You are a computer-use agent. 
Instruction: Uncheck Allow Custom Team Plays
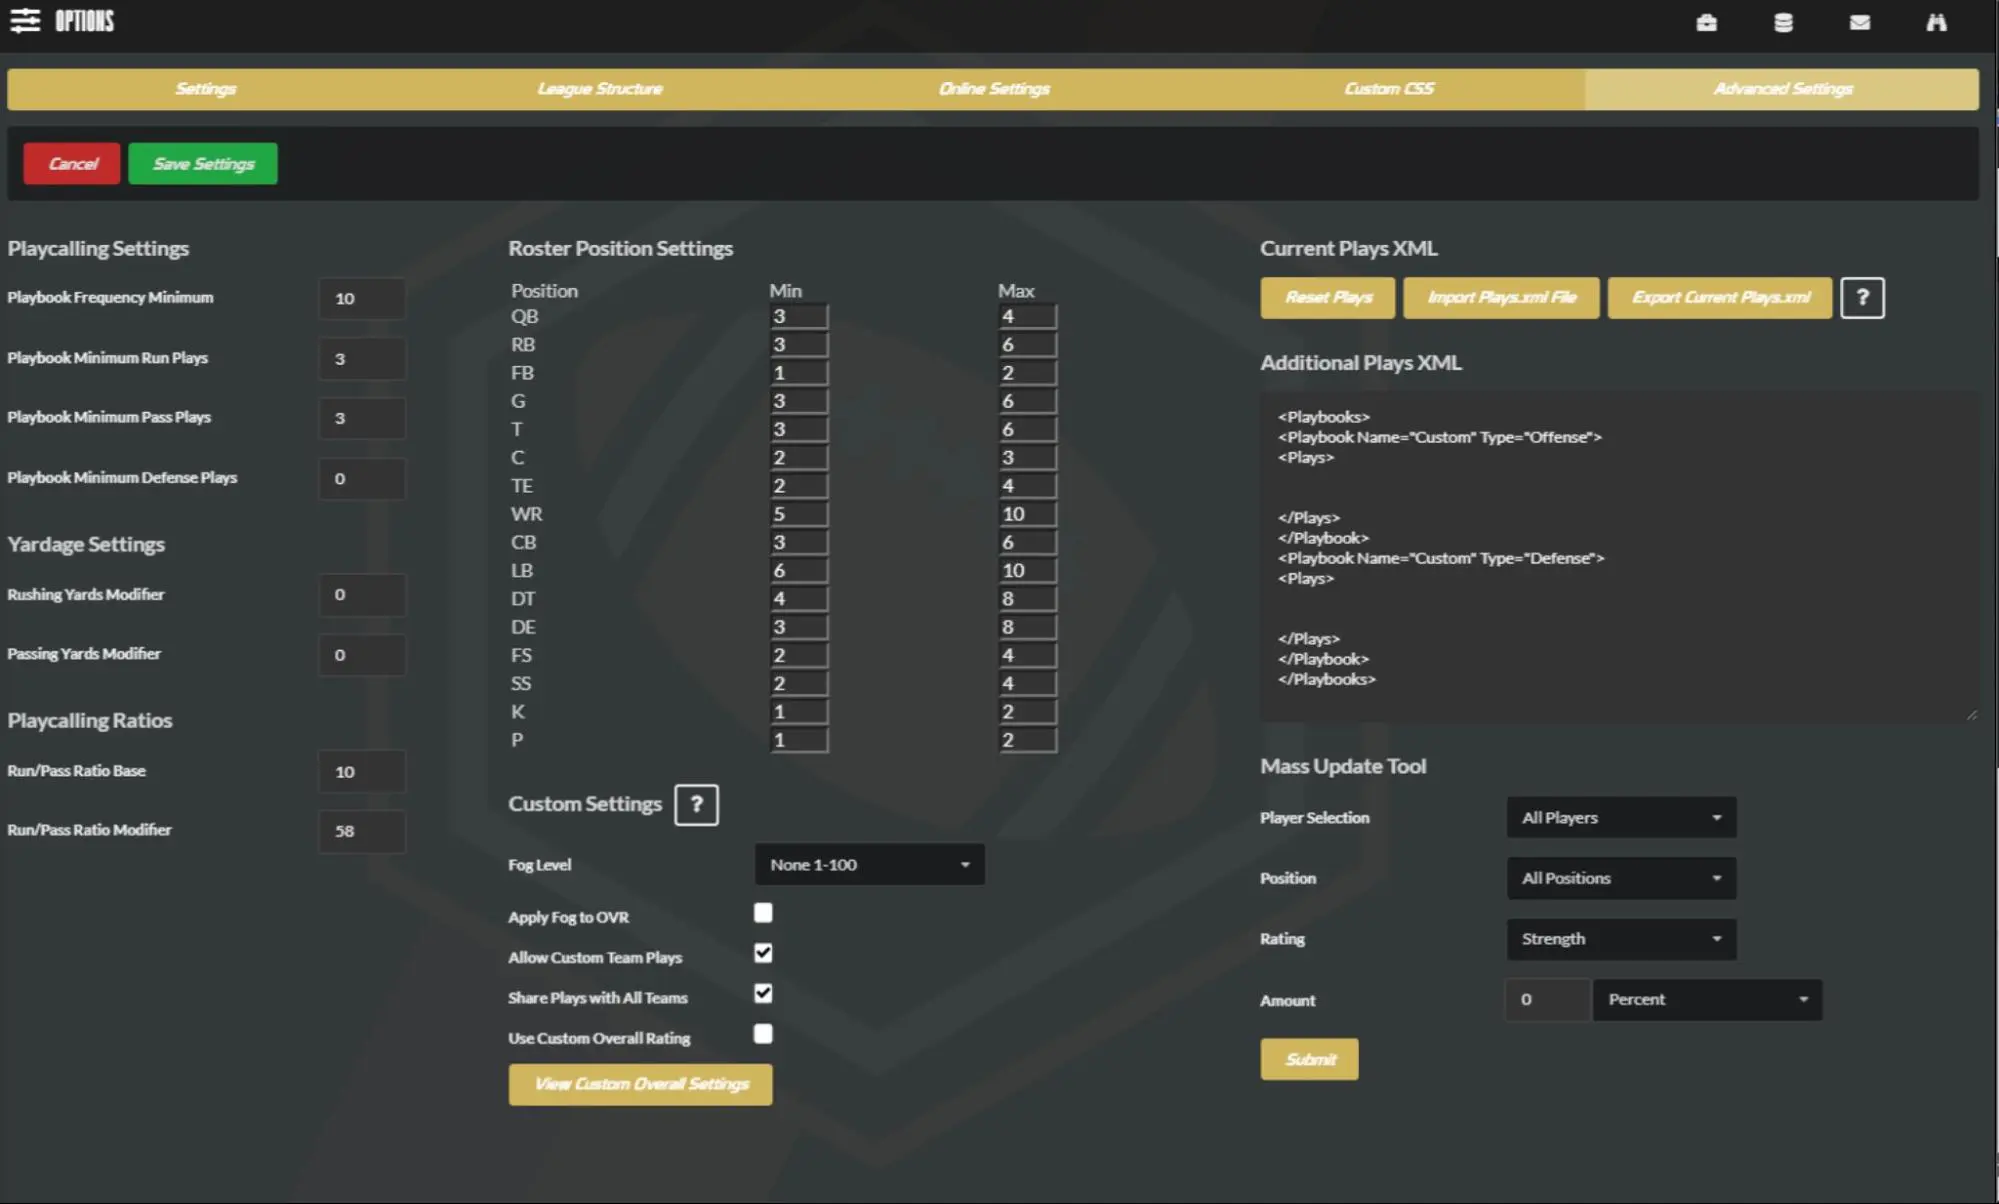[763, 953]
